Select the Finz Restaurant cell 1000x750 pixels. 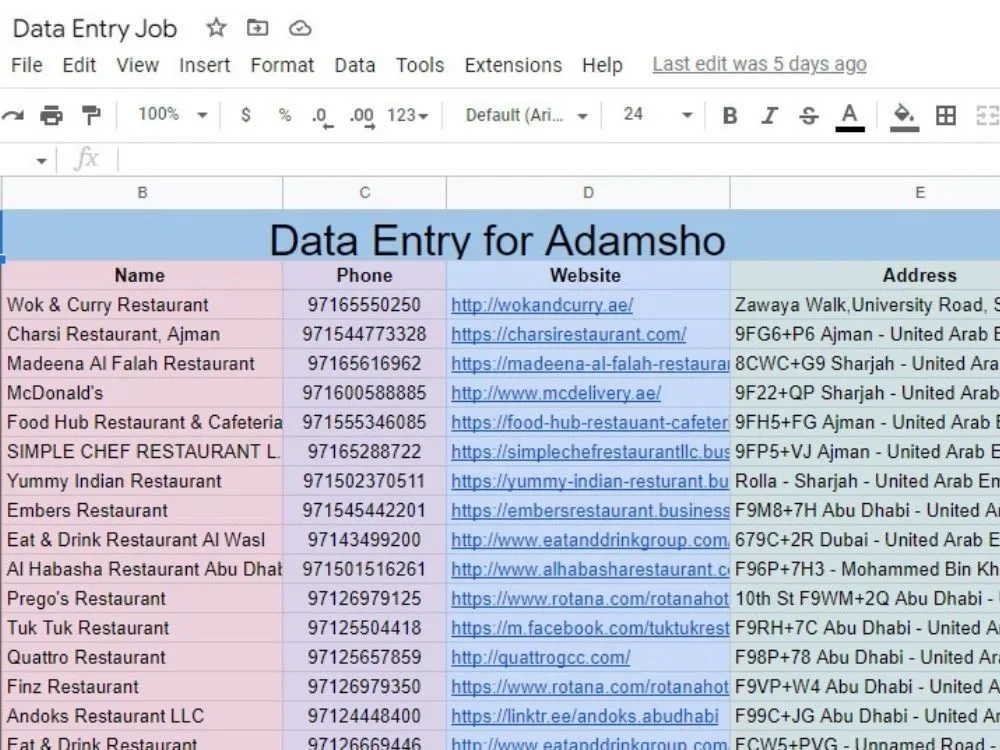[x=142, y=686]
